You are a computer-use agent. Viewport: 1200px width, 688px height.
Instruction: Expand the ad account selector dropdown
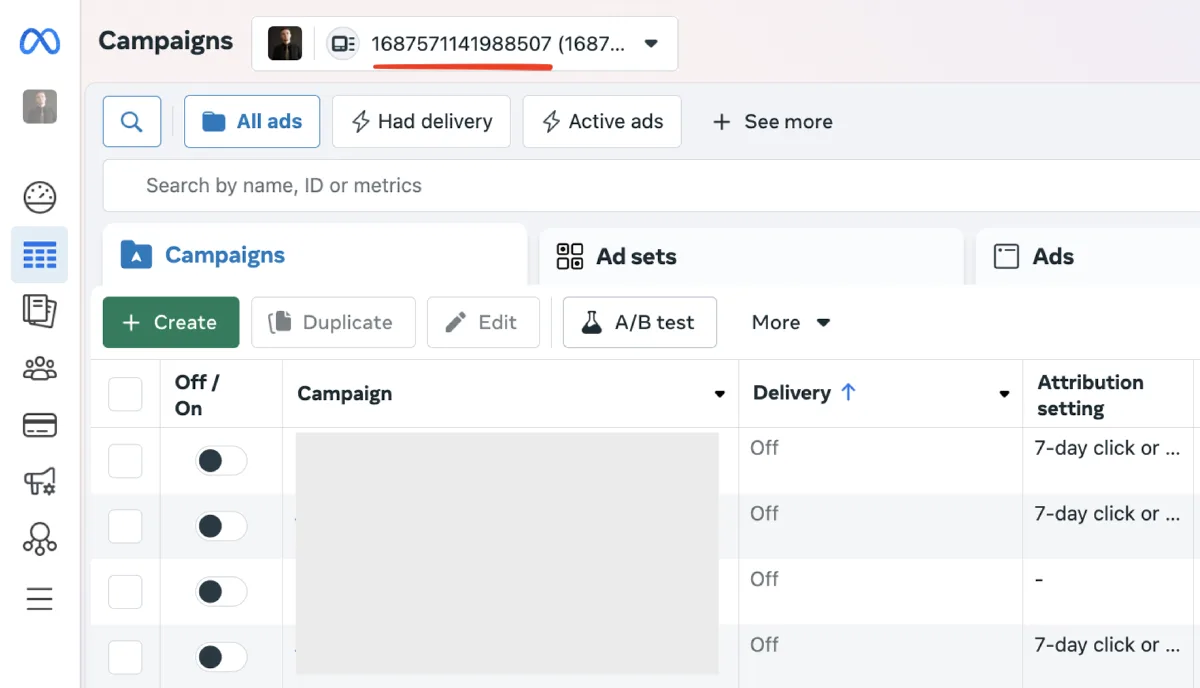click(651, 44)
